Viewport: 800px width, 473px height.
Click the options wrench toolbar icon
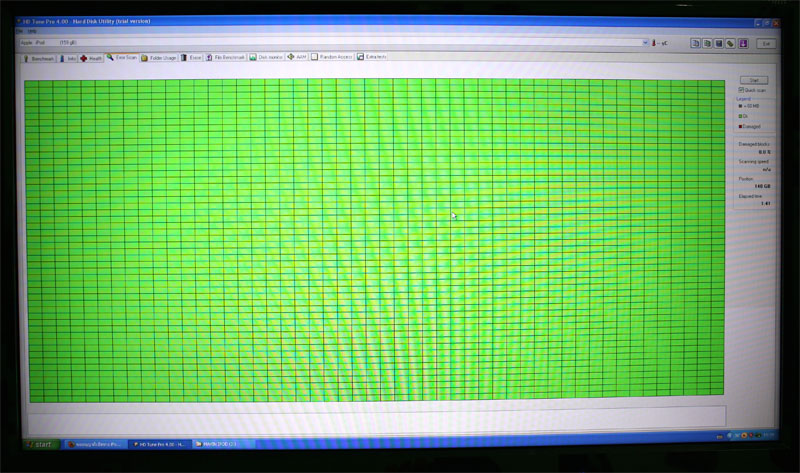click(x=731, y=43)
